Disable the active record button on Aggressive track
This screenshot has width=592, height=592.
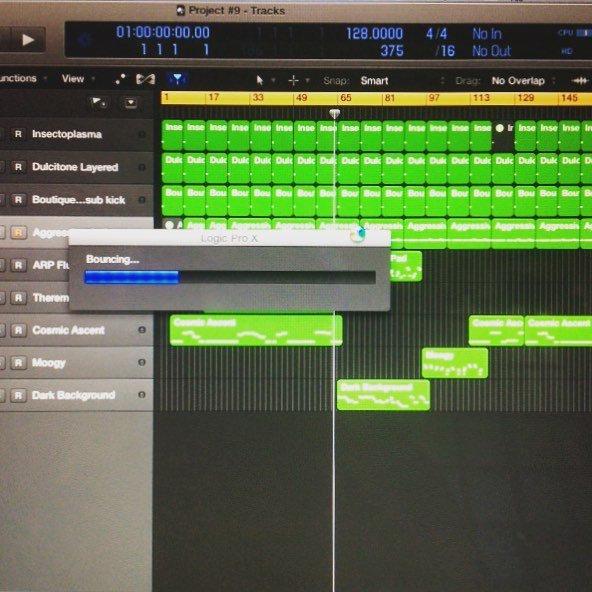coord(18,232)
